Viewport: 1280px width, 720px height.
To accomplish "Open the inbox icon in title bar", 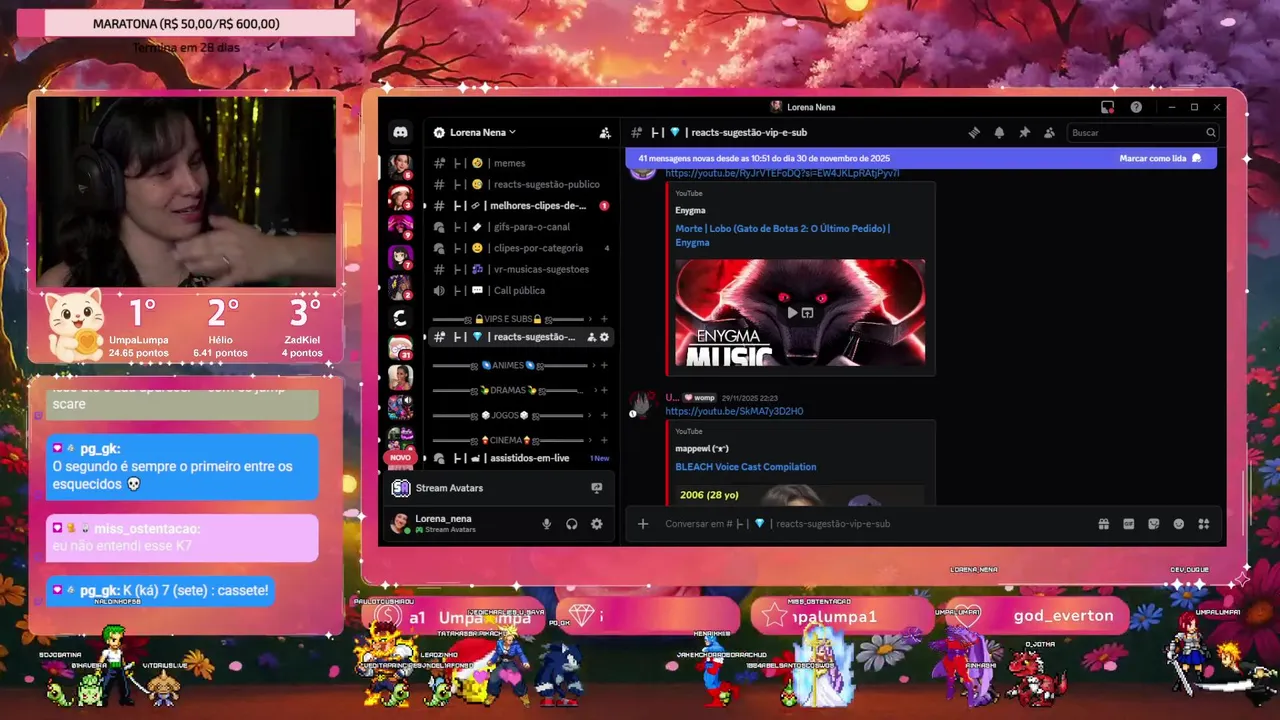I will click(1107, 107).
